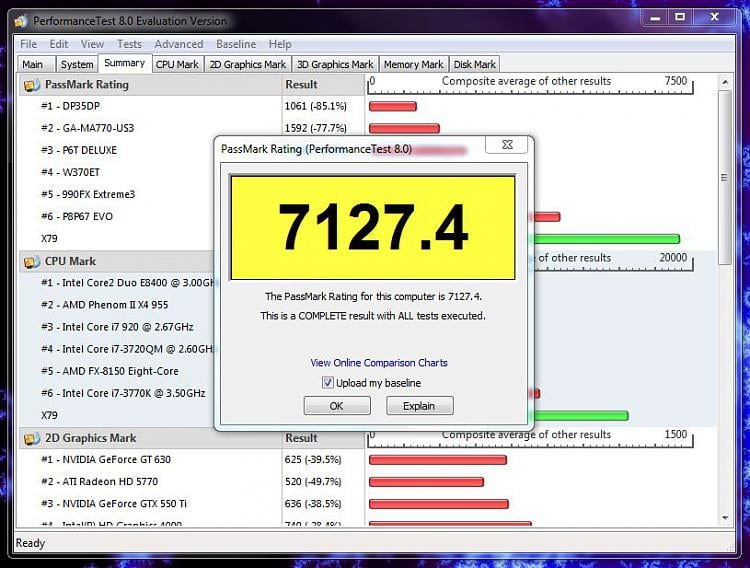Image resolution: width=750 pixels, height=568 pixels.
Task: Click the 2D Graphics Mark section icon
Action: point(32,438)
